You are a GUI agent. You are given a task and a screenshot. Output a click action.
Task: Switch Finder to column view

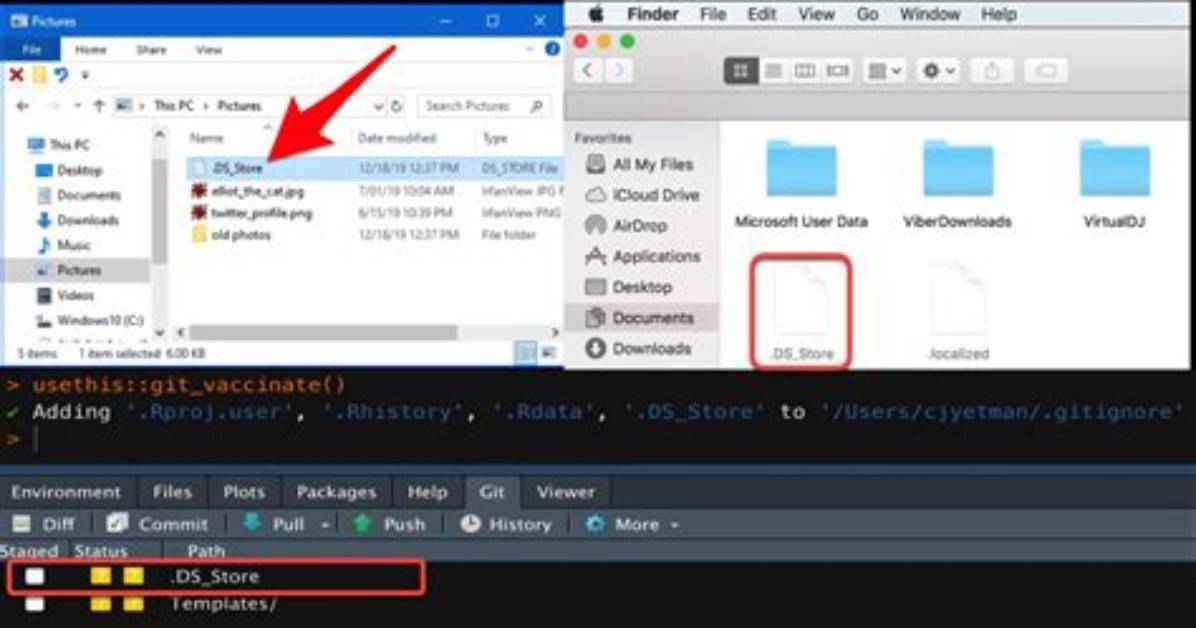[x=805, y=71]
